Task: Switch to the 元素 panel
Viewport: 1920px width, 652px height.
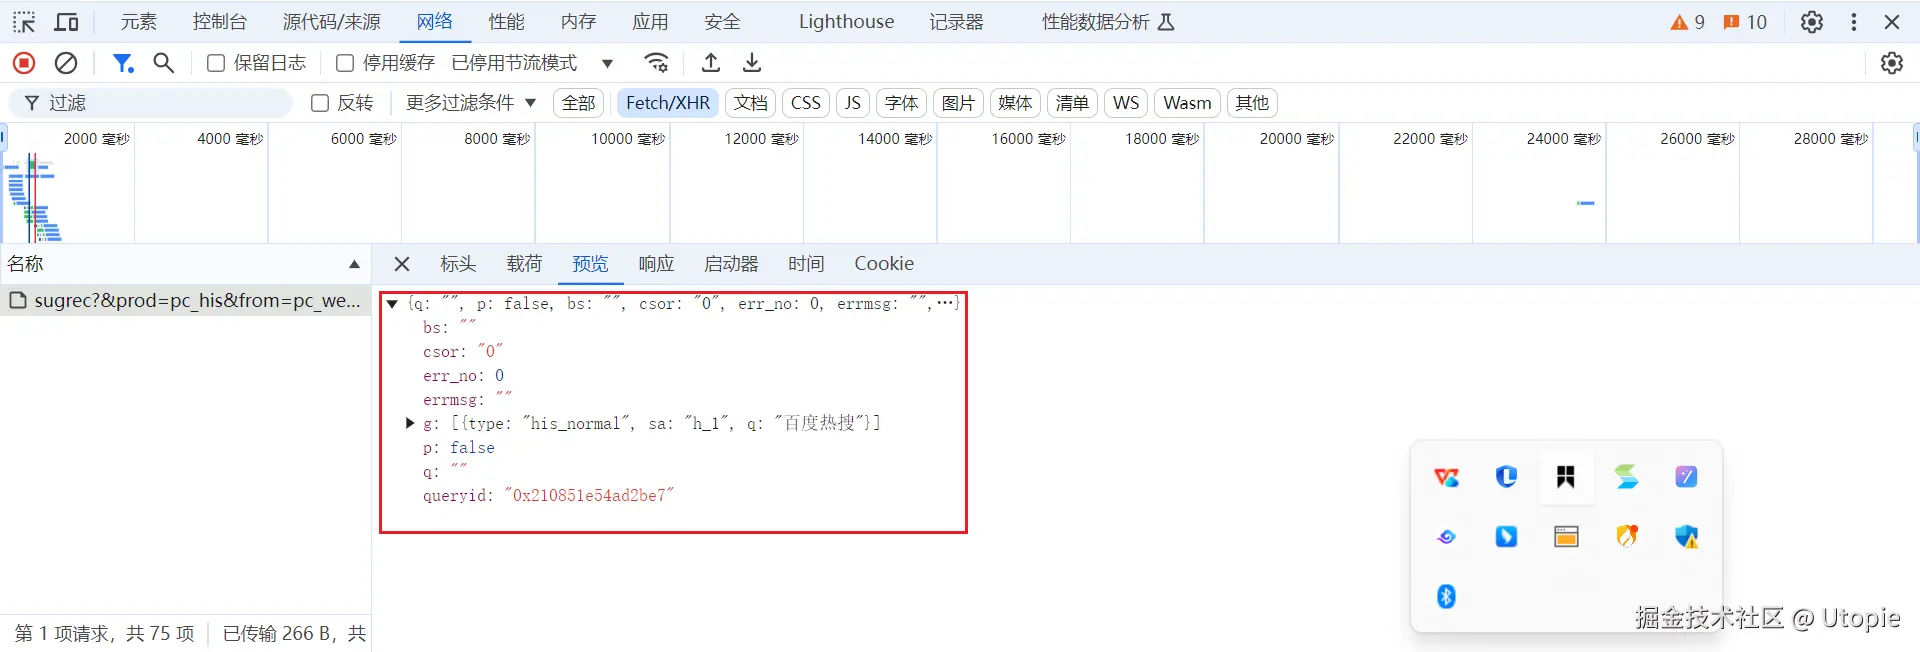Action: (x=138, y=22)
